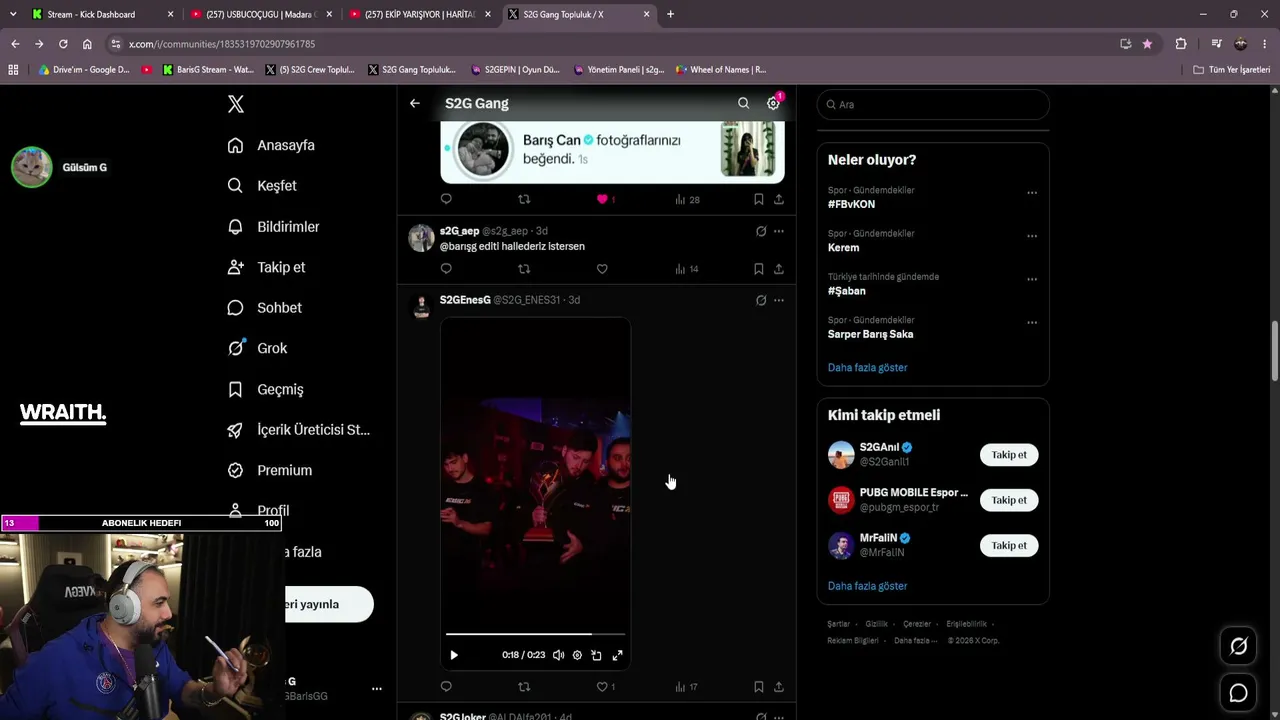The width and height of the screenshot is (1280, 720).
Task: Reply to the Barış Can photo post
Action: point(446,199)
